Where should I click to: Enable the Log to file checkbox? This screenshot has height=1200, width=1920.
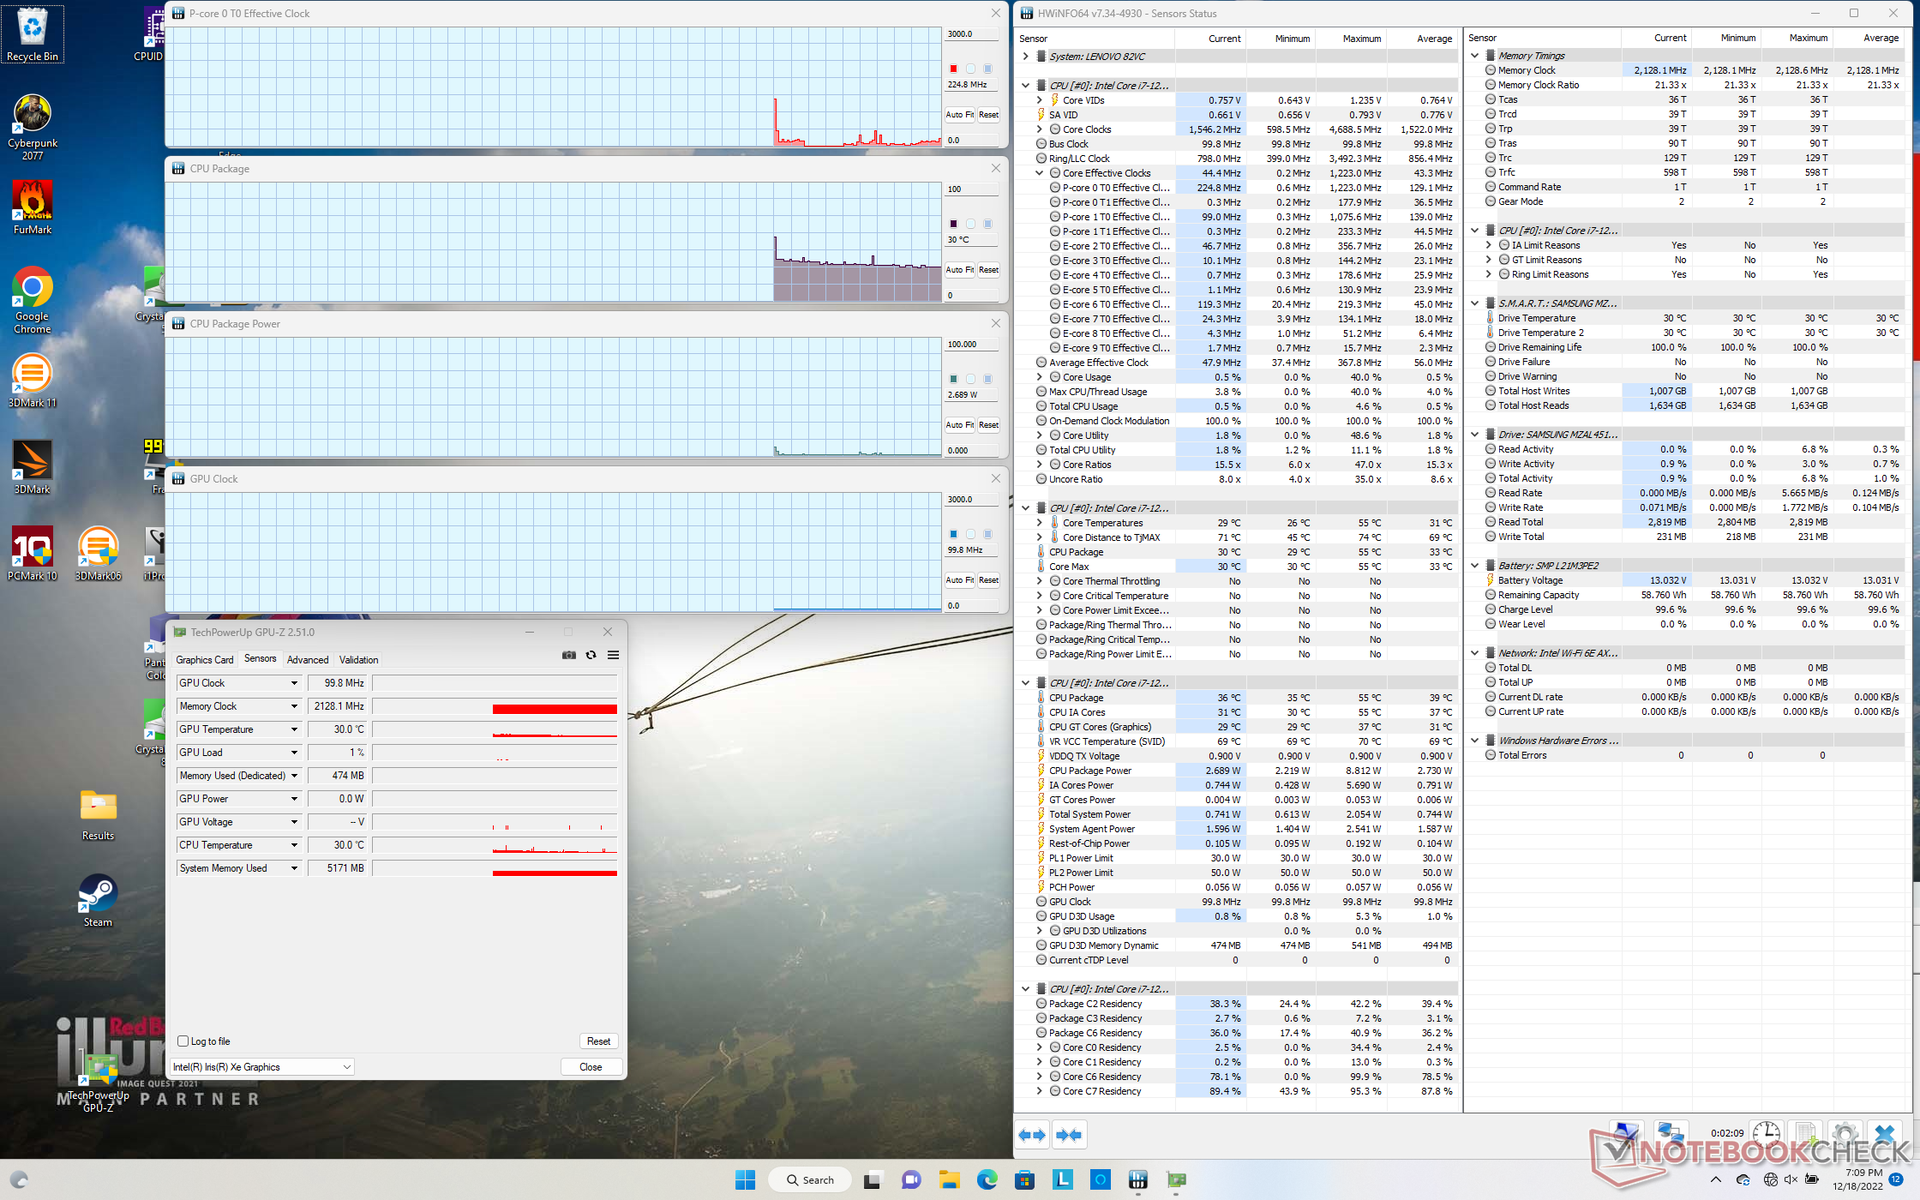[x=183, y=1041]
